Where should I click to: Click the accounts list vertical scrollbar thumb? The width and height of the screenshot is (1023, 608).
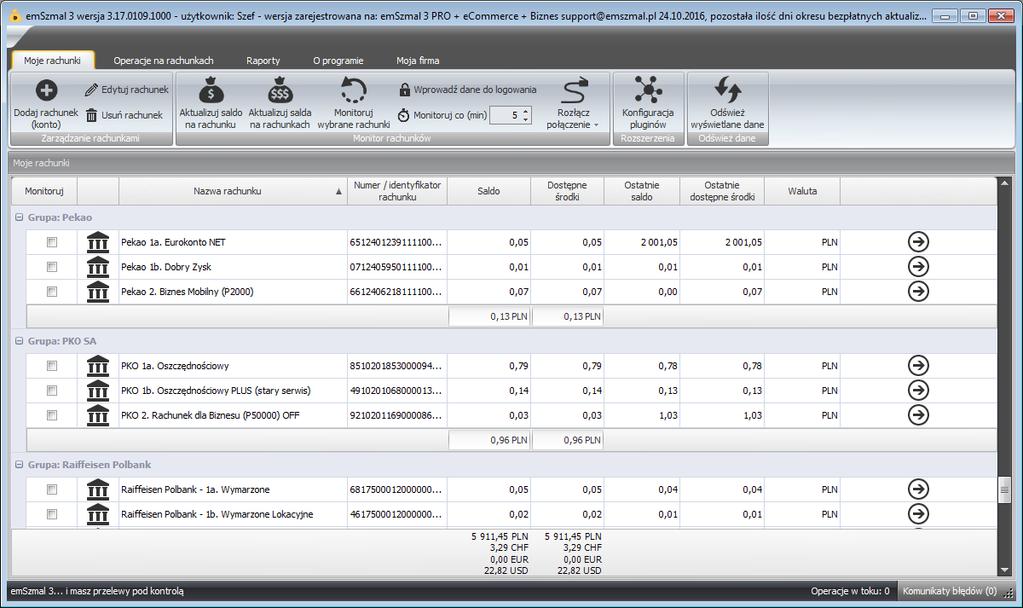[1005, 491]
